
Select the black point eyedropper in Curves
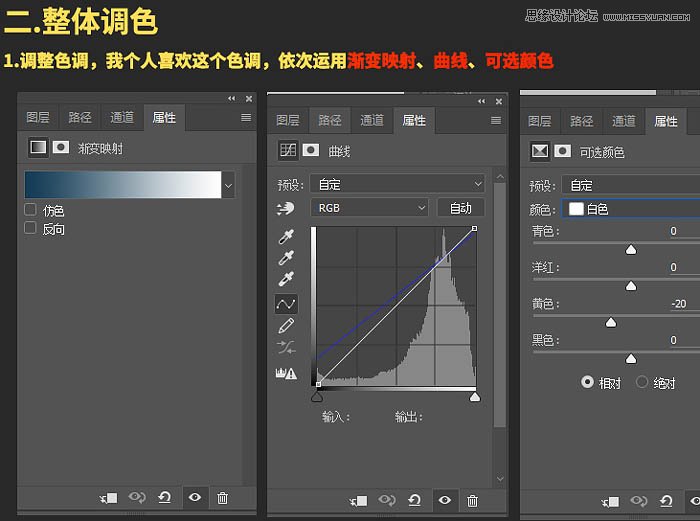pyautogui.click(x=286, y=237)
